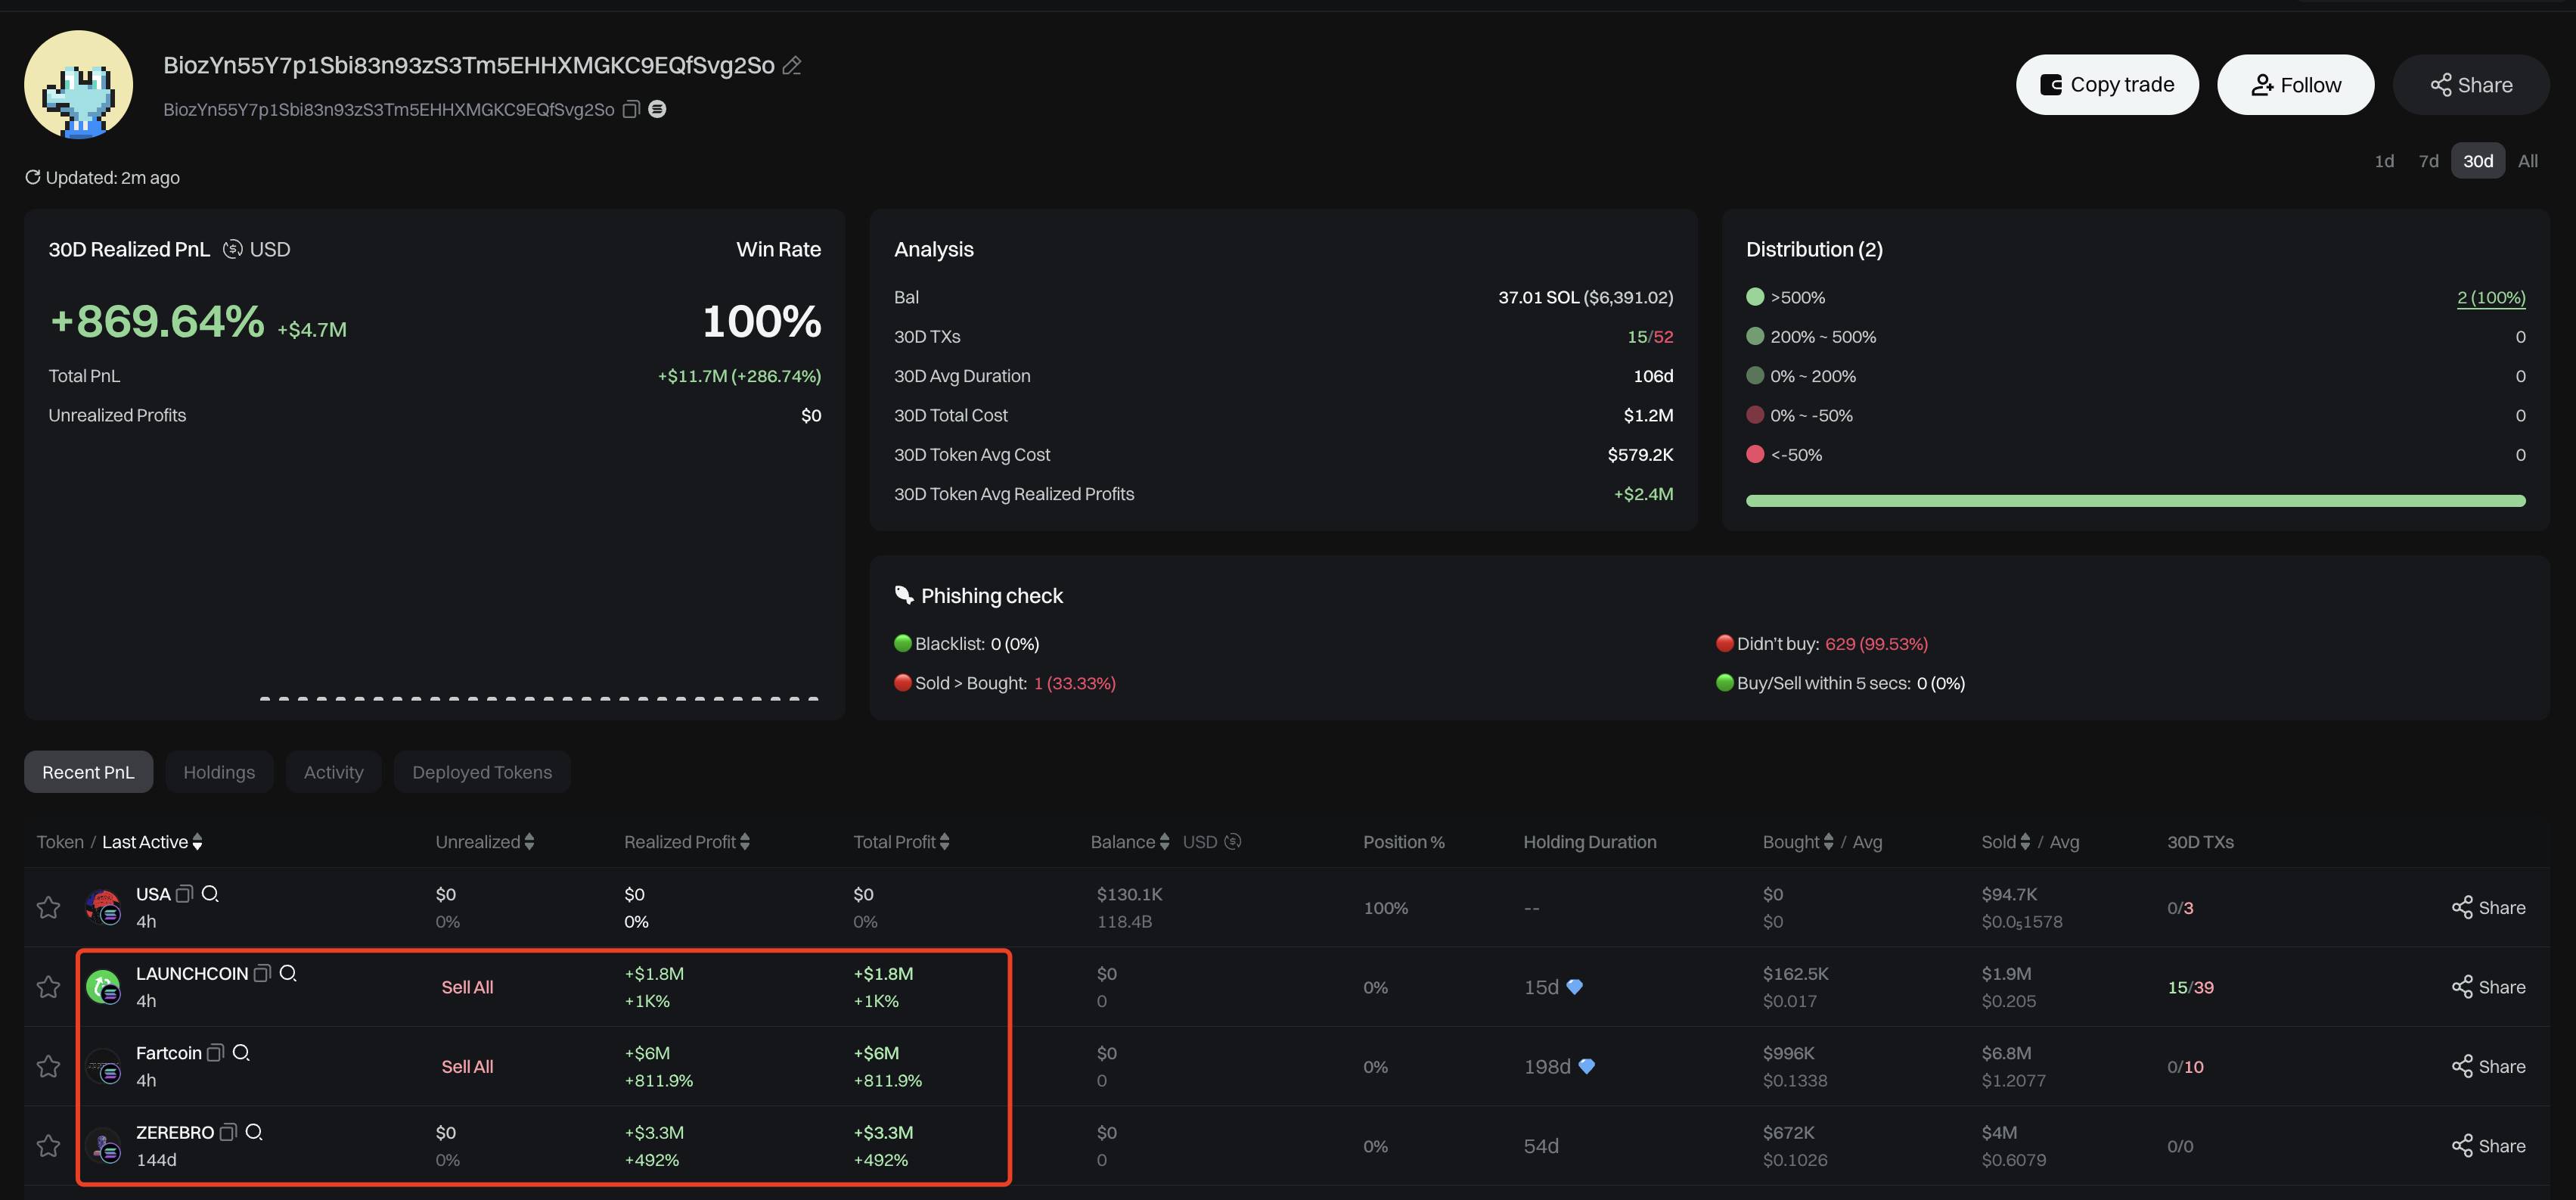Image resolution: width=2576 pixels, height=1200 pixels.
Task: Click the Copy trade button
Action: [2107, 85]
